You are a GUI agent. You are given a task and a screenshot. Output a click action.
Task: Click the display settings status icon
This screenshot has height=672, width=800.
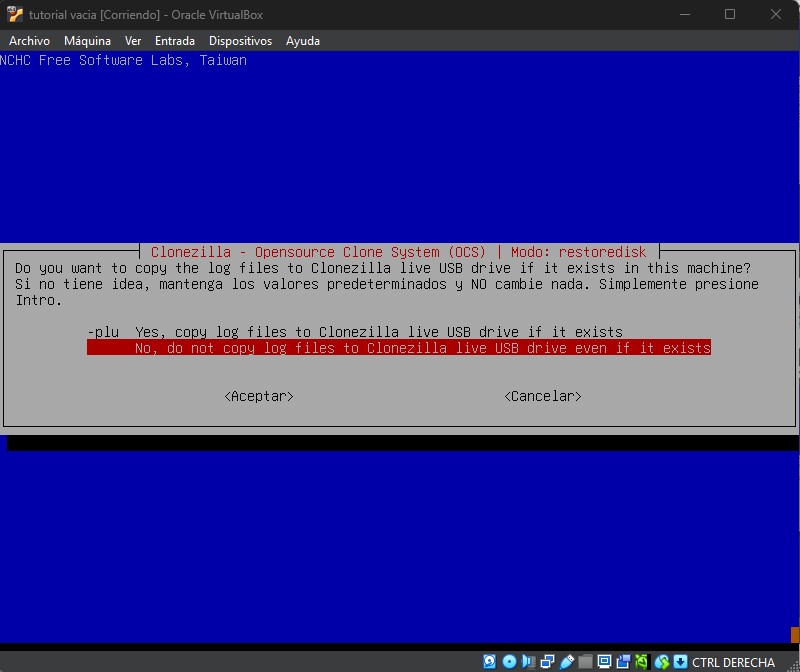click(x=605, y=662)
